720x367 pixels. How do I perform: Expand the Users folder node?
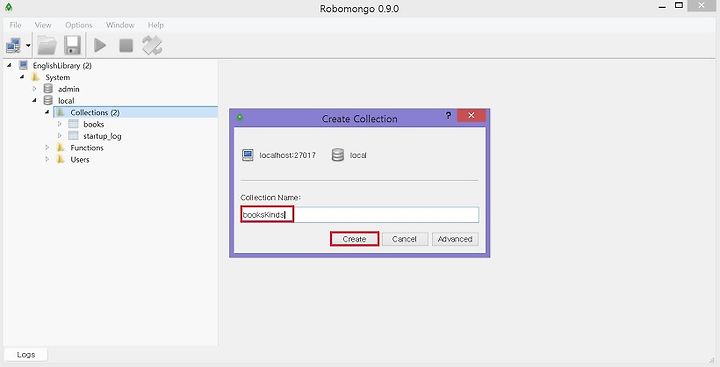[x=47, y=159]
